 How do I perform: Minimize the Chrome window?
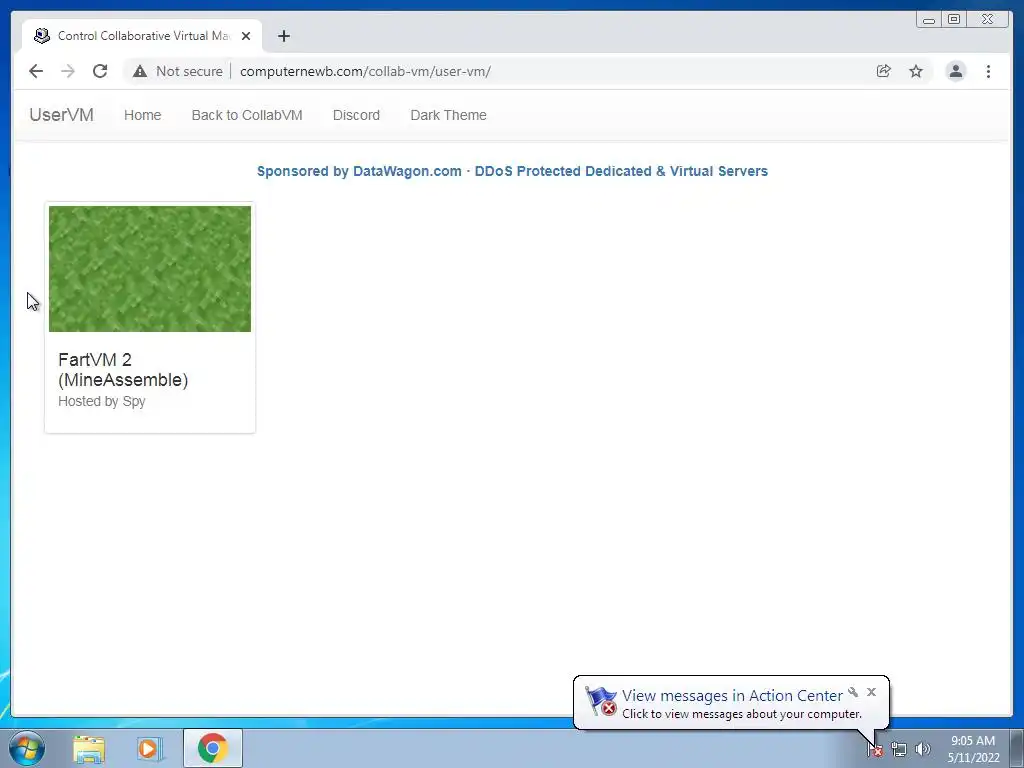[929, 20]
